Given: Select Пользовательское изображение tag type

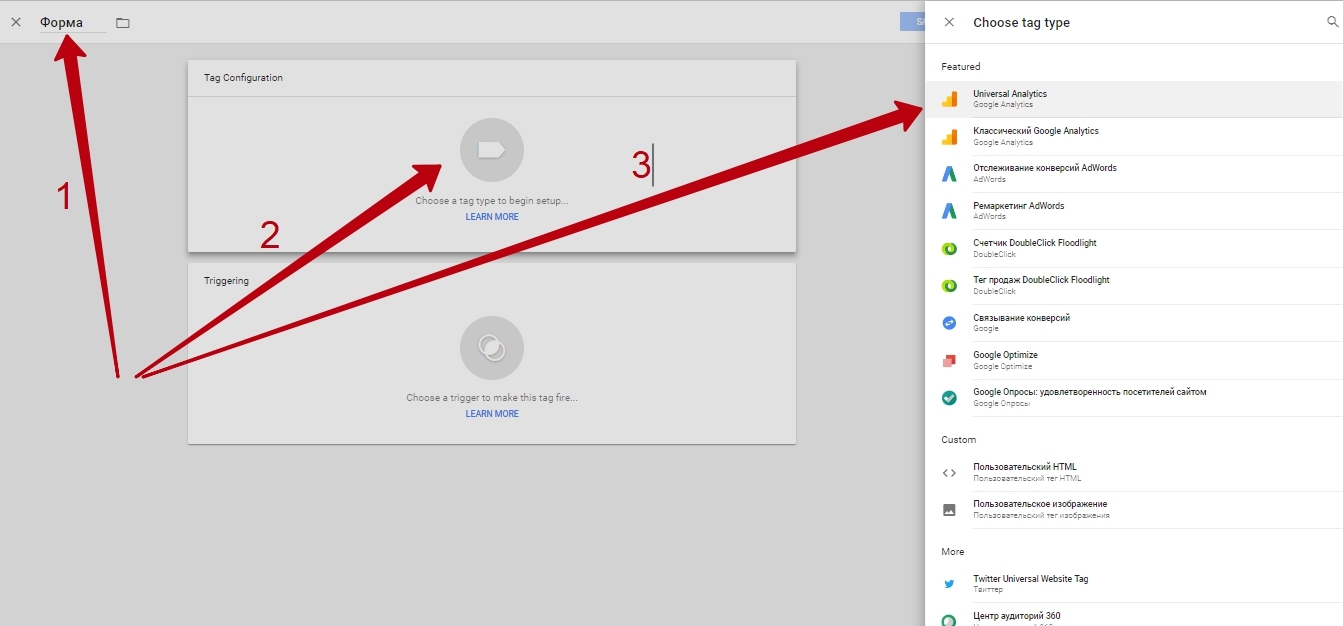Looking at the screenshot, I should coord(1134,509).
